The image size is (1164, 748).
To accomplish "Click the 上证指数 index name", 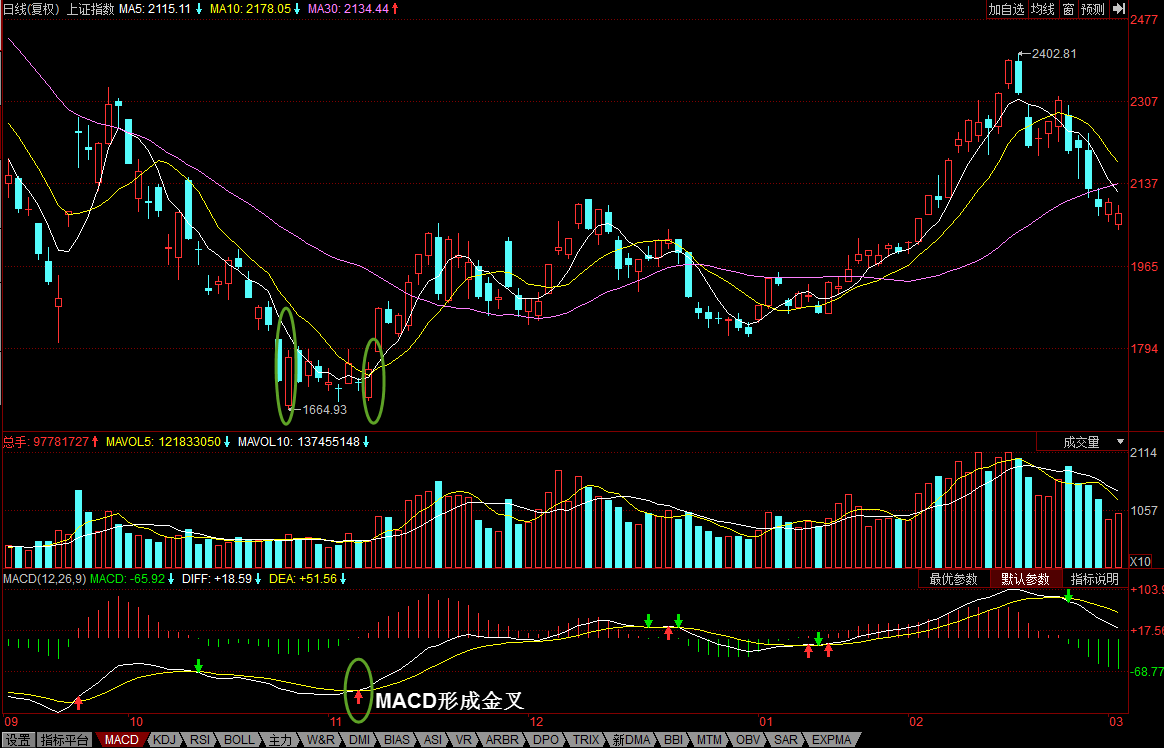I will pos(91,9).
